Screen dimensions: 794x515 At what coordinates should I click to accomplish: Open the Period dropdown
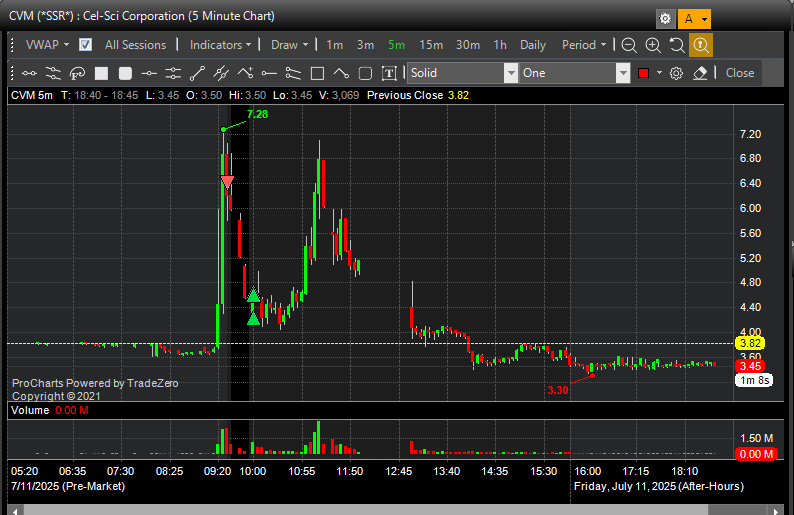pyautogui.click(x=584, y=45)
